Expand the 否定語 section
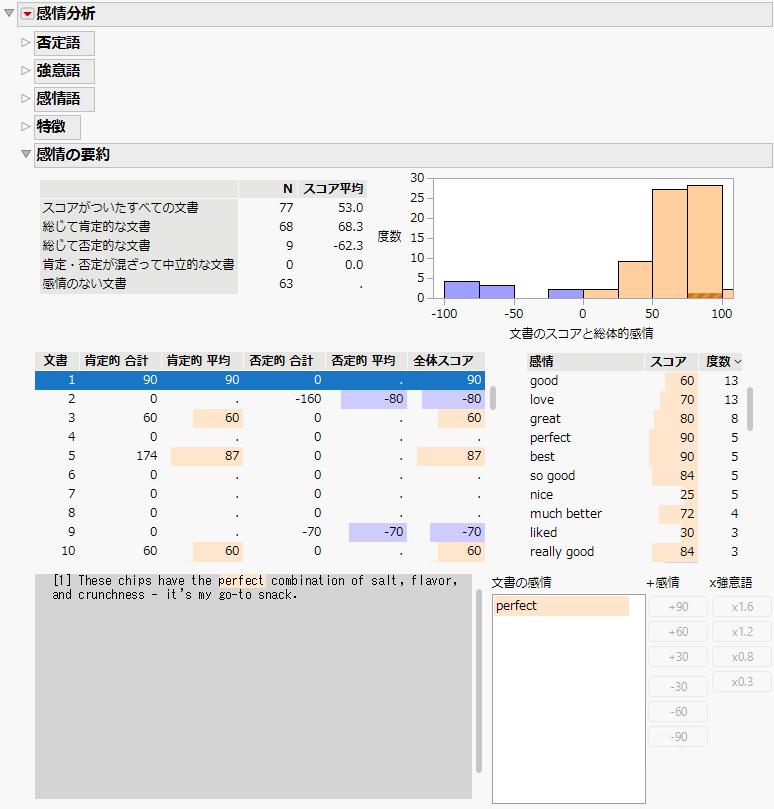The image size is (774, 809). [25, 43]
